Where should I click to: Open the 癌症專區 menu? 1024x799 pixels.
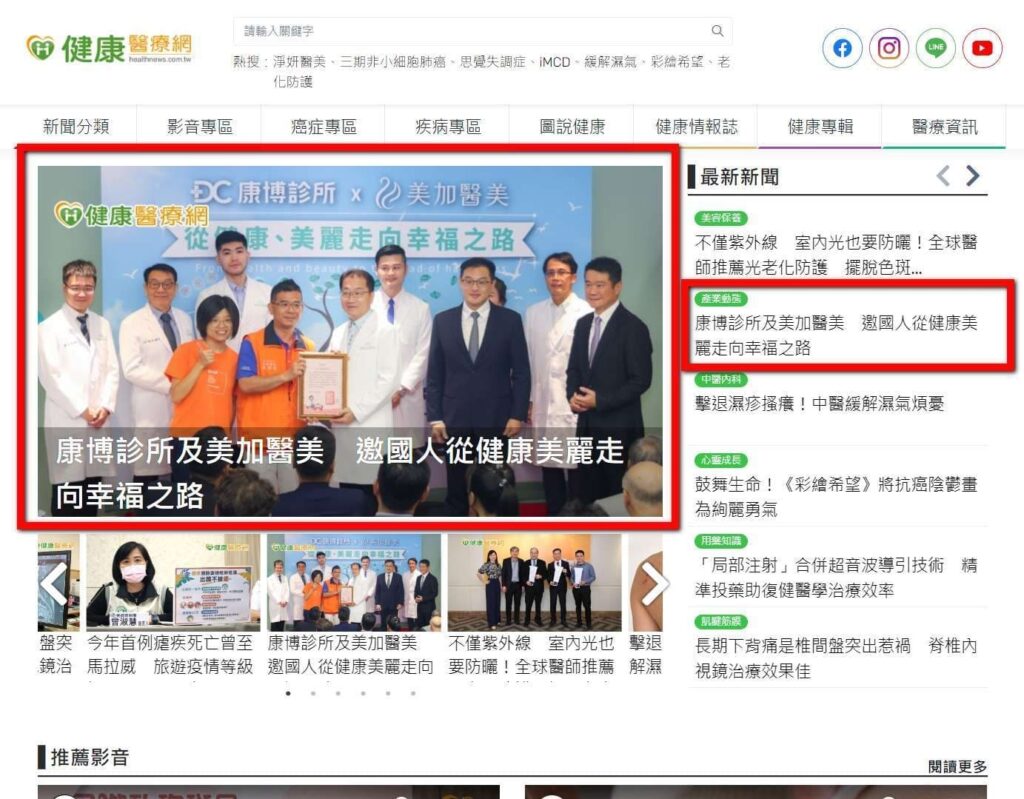[x=324, y=127]
